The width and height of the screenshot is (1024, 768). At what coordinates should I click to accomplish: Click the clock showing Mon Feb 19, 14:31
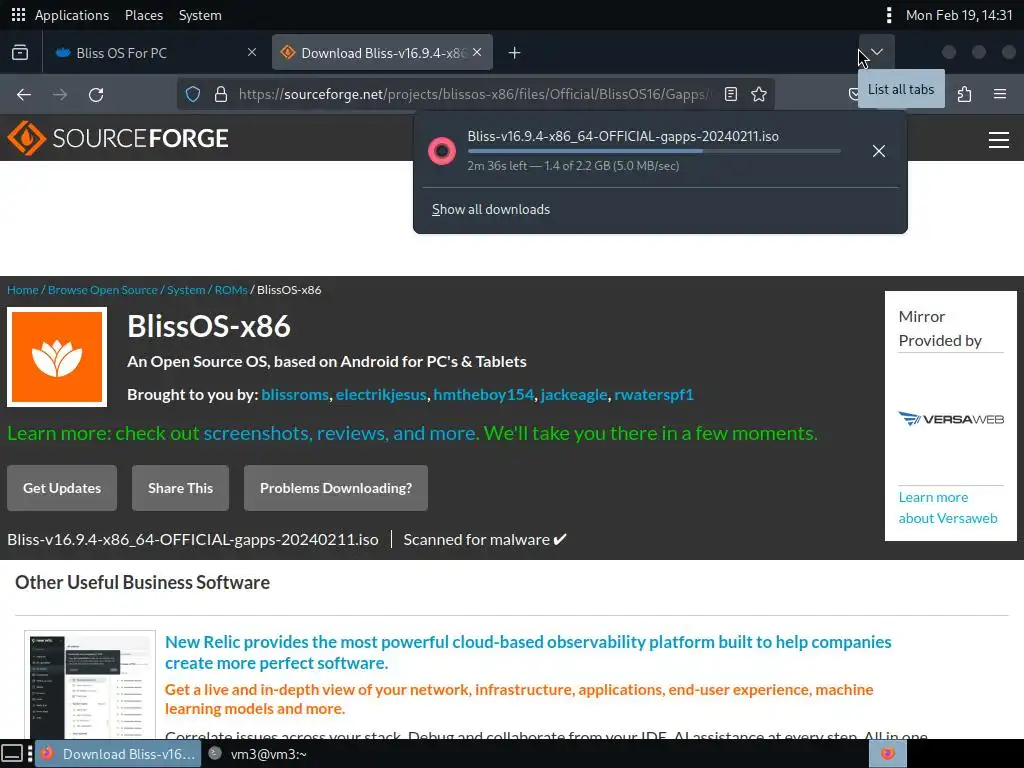(x=959, y=15)
